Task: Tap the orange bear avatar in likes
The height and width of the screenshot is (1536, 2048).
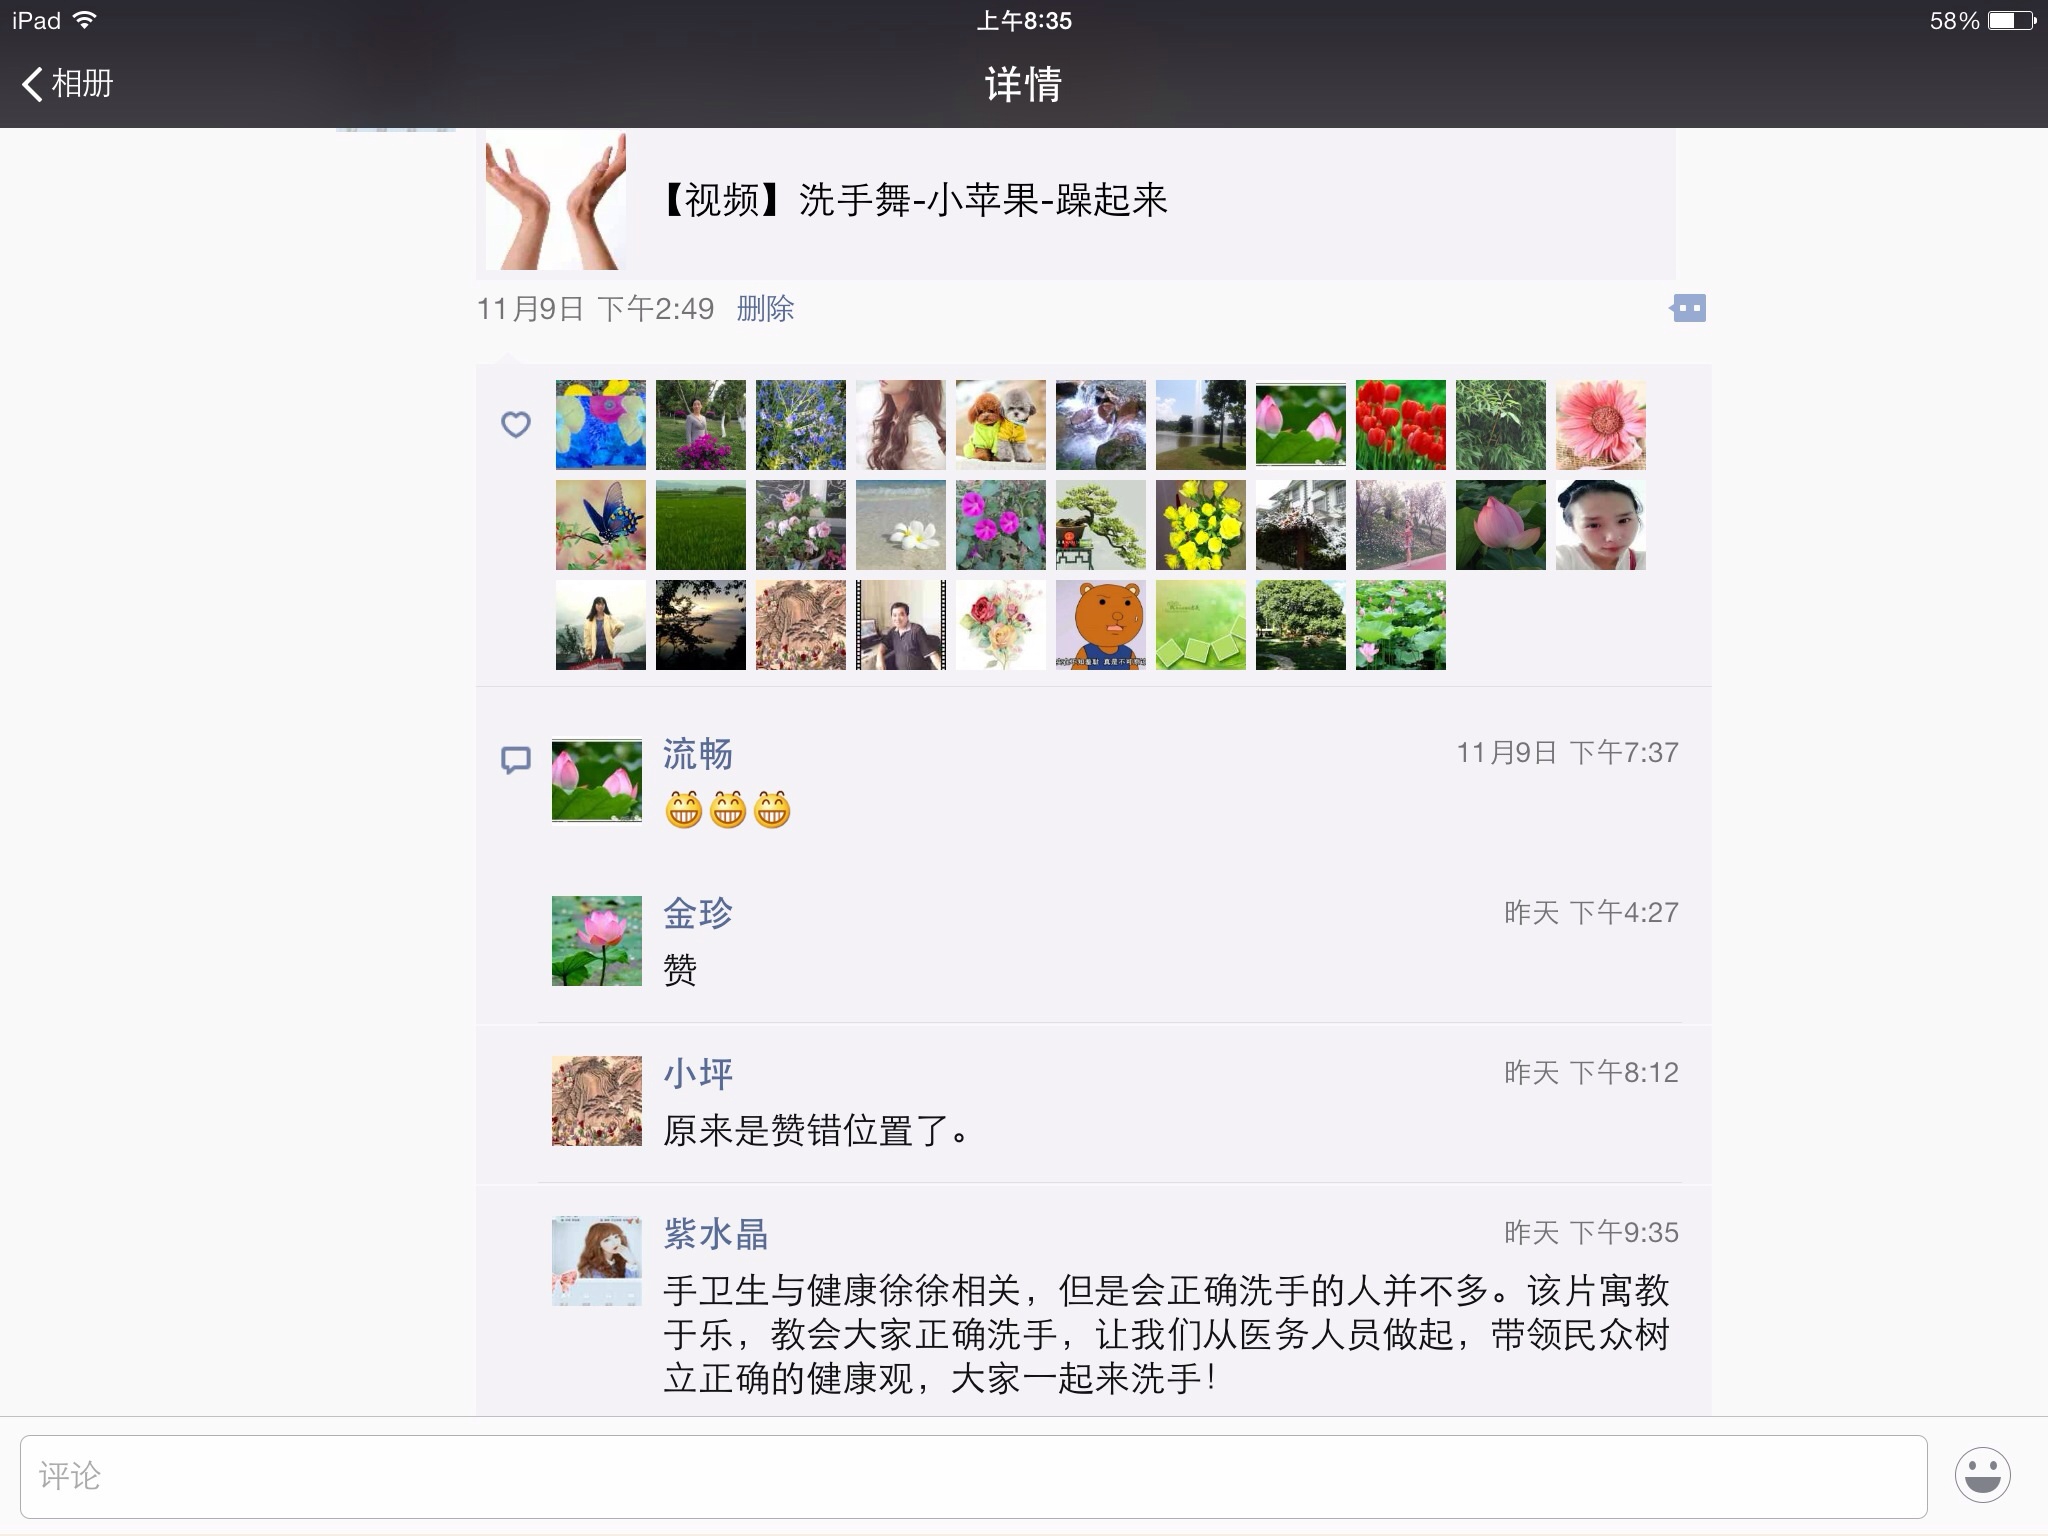Action: pos(1101,625)
